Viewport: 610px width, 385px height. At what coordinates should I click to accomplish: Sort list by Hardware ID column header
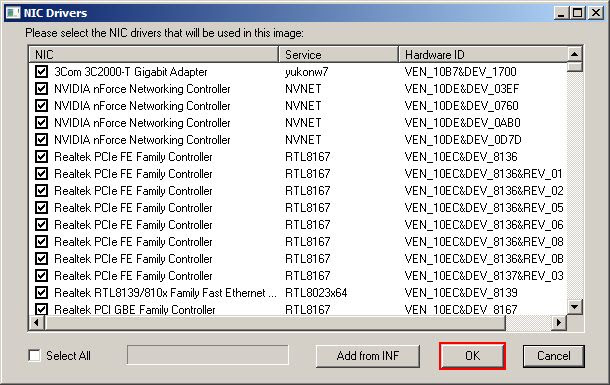point(483,54)
